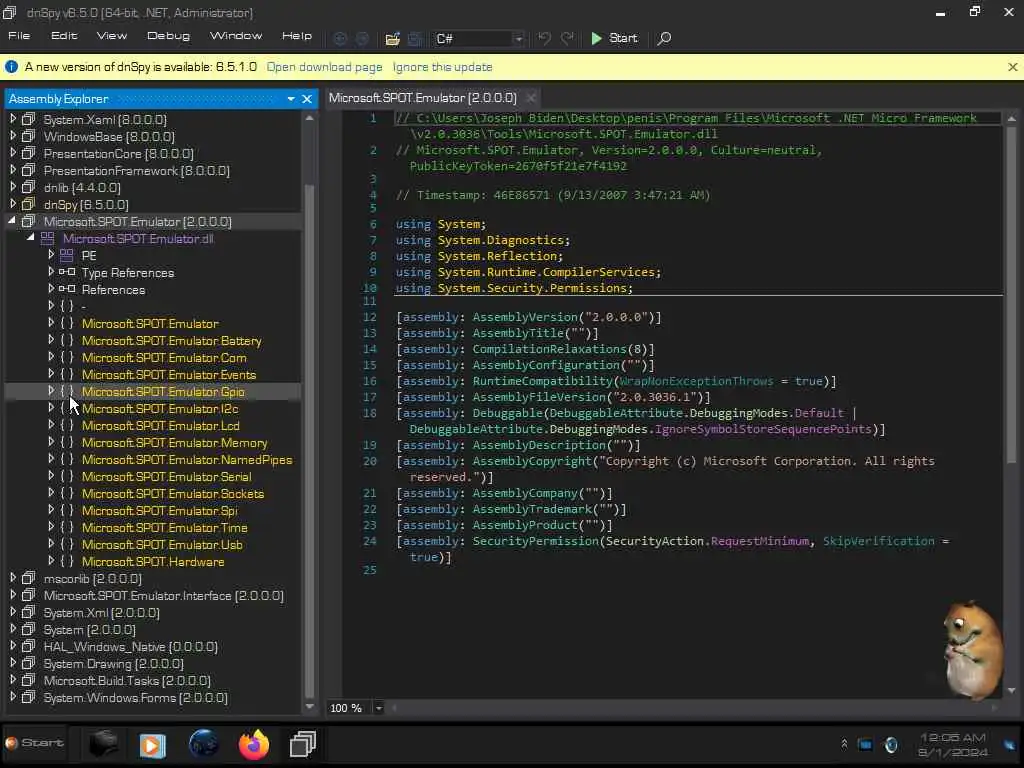Click the globe browser taskbar icon
The image size is (1024, 768).
pos(203,744)
